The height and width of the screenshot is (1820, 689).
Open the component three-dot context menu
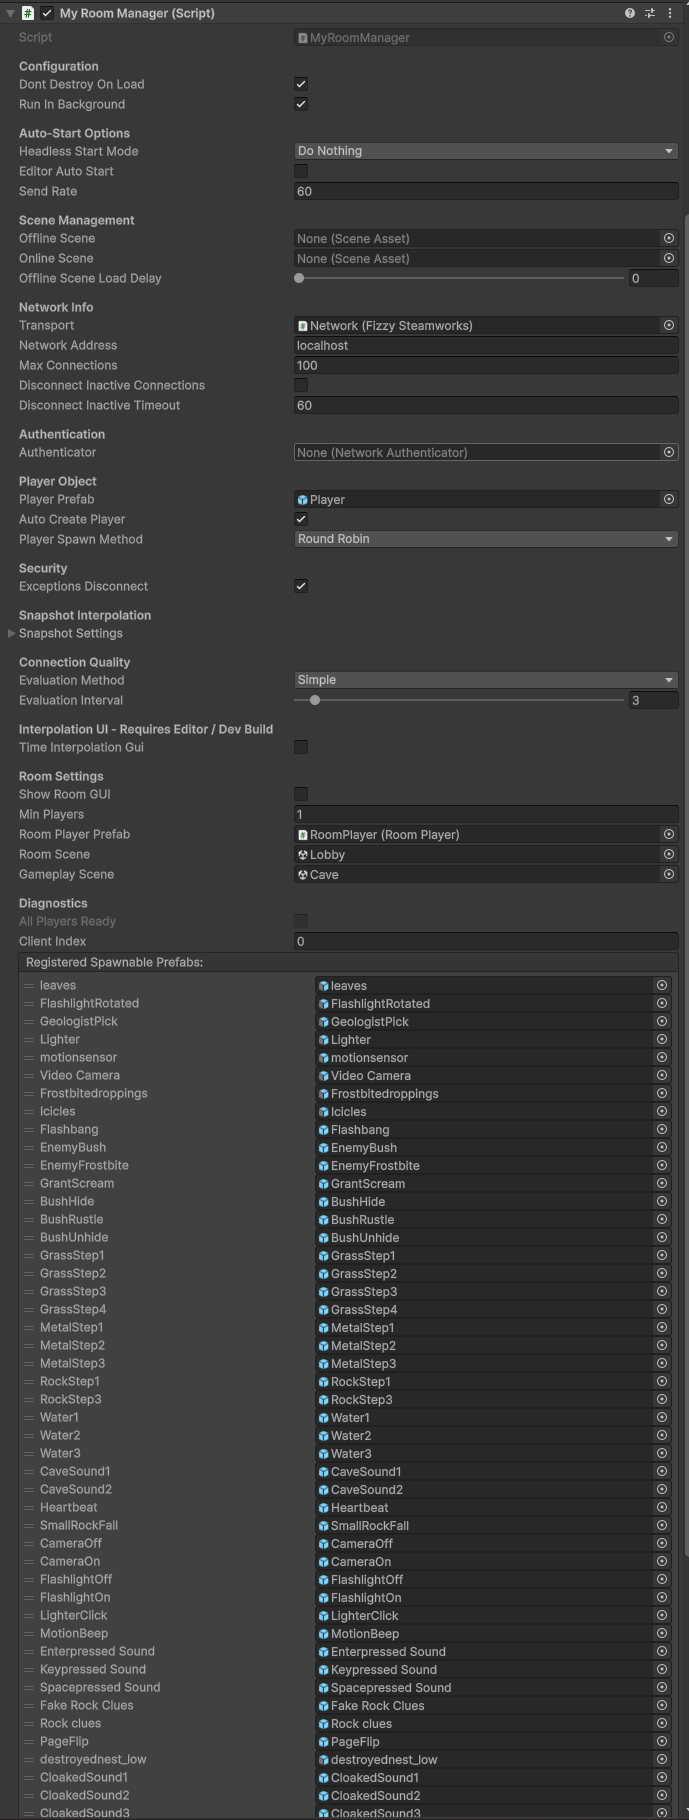tap(669, 13)
